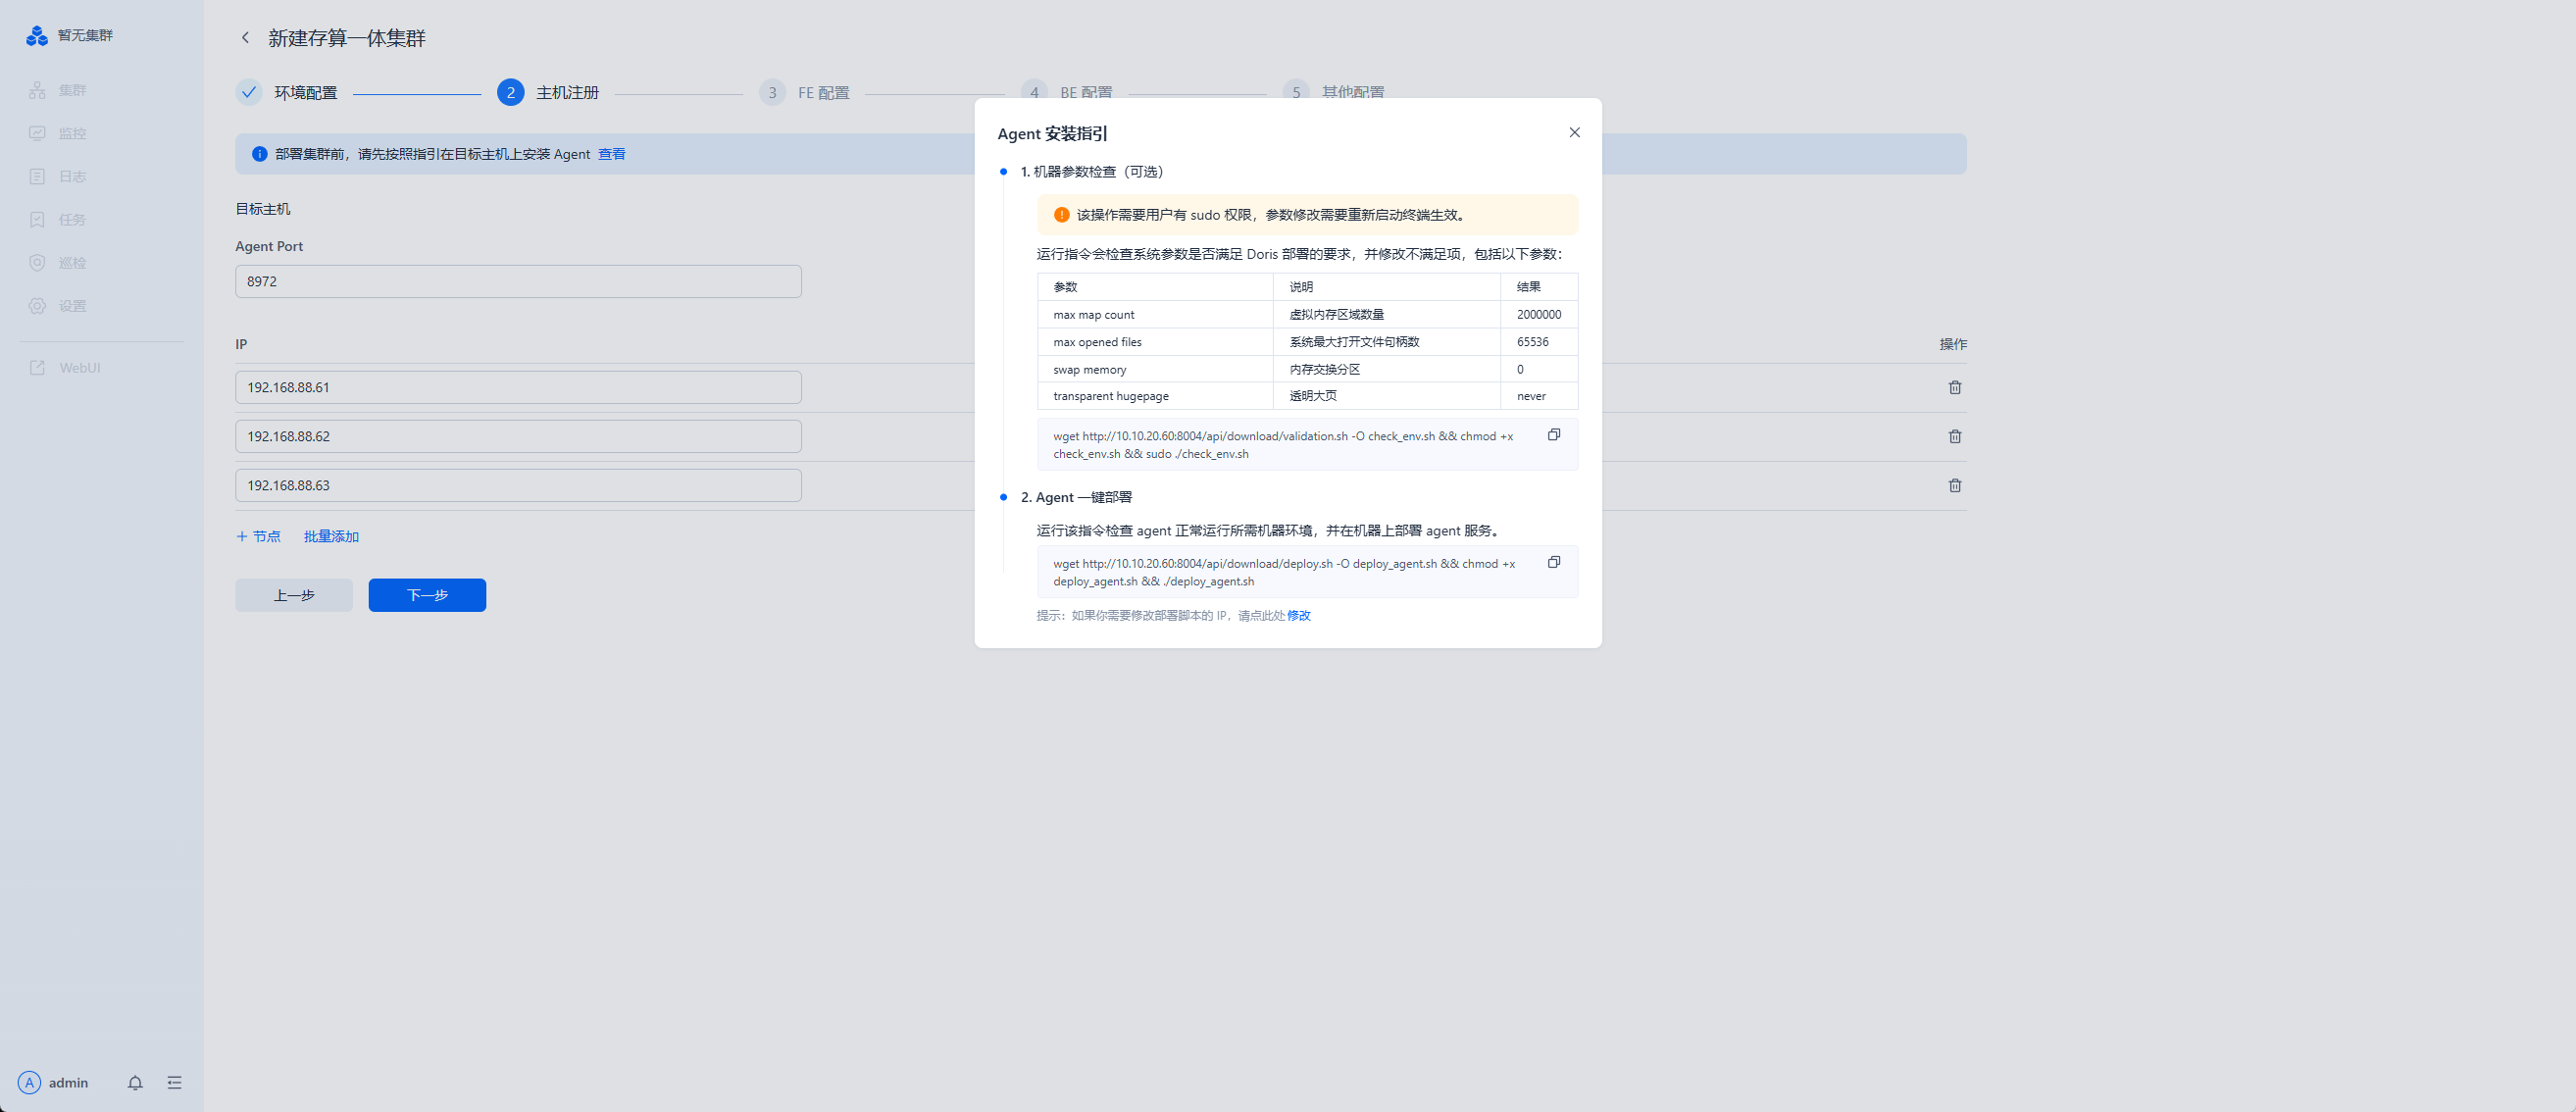This screenshot has width=2576, height=1112.
Task: Click the 任务 task icon
Action: [x=37, y=219]
